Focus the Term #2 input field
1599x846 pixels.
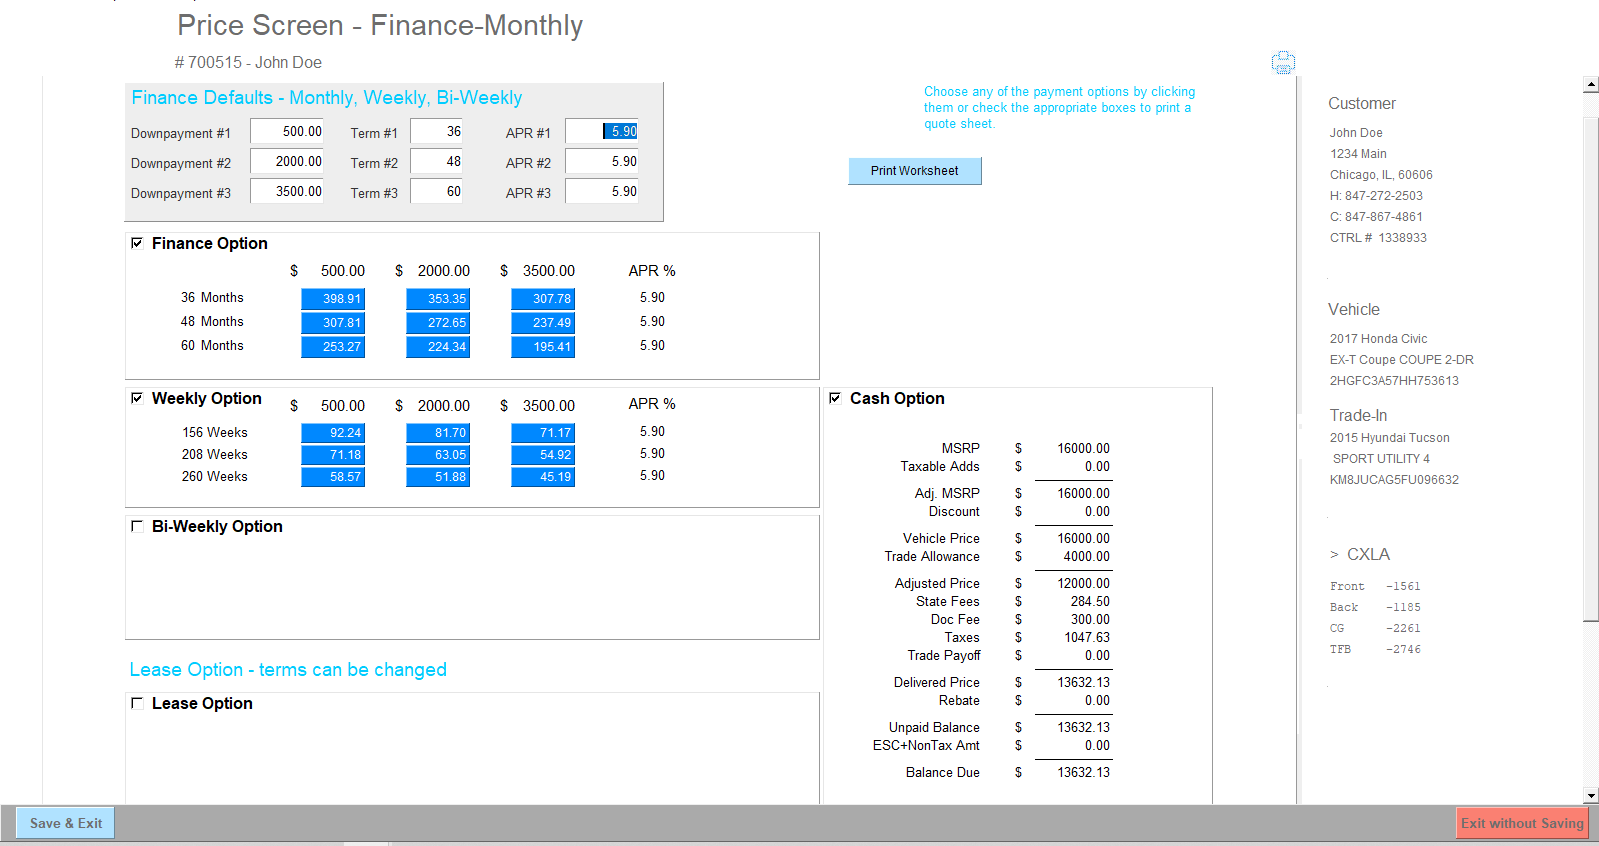coord(437,162)
